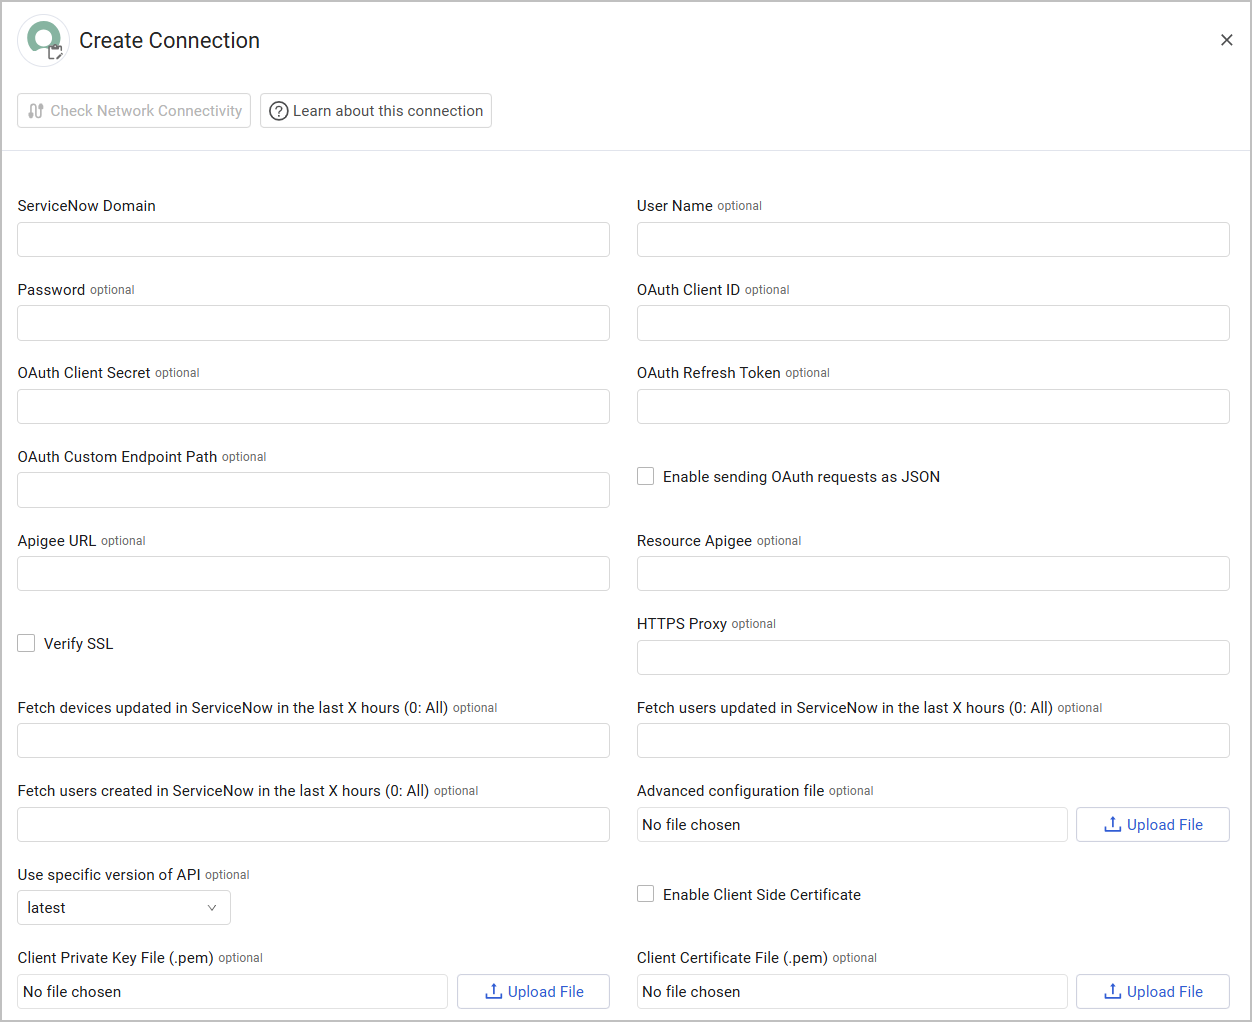Click the ServiceNow adapter logo icon

[x=43, y=41]
